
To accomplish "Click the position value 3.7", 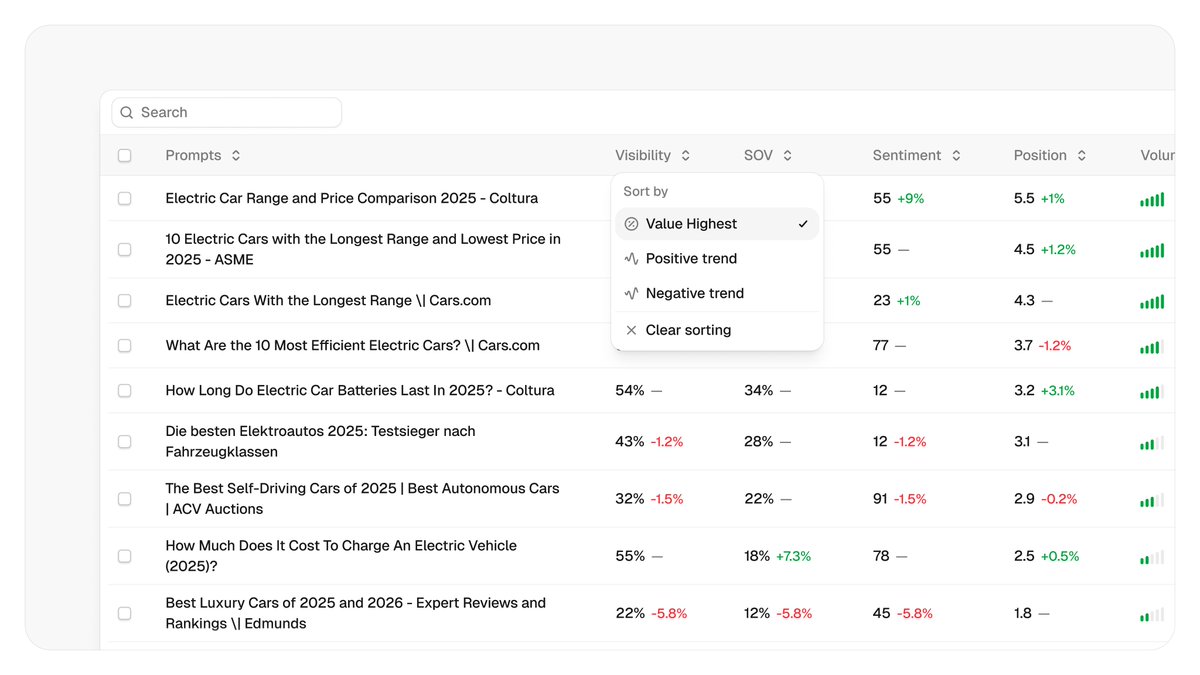I will [x=1023, y=345].
